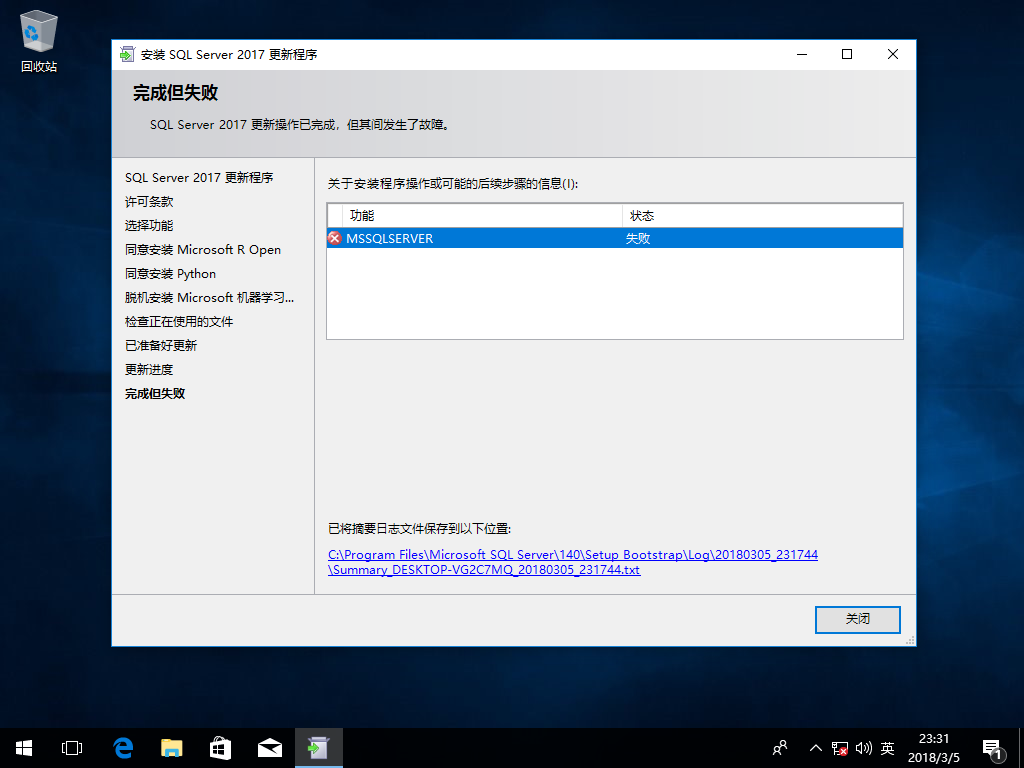Open the Recycle Bin desktop icon
1024x768 pixels.
click(39, 42)
